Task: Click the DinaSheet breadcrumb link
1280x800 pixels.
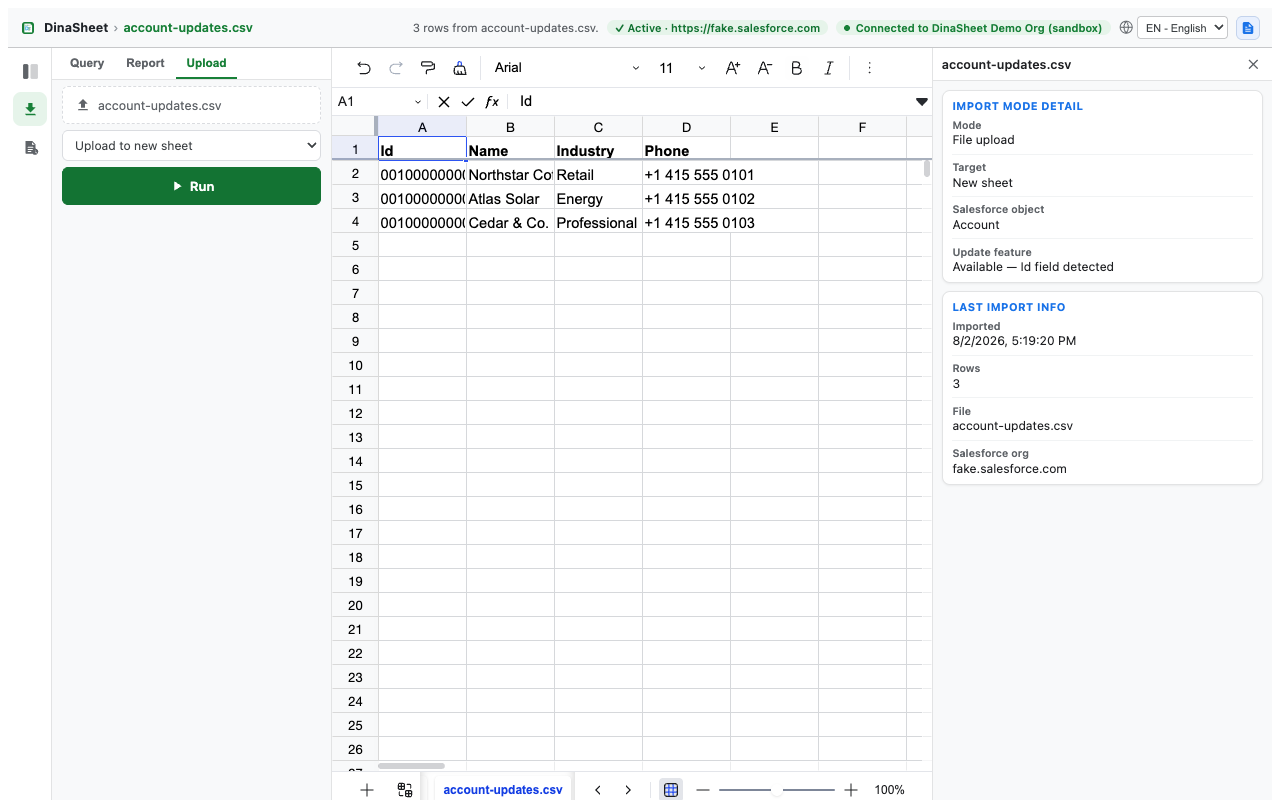Action: coord(76,28)
